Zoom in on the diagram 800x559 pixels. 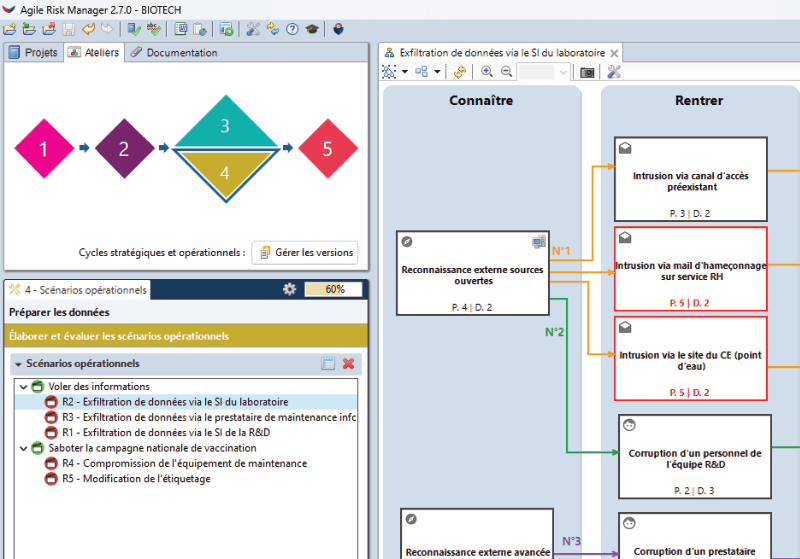click(487, 72)
